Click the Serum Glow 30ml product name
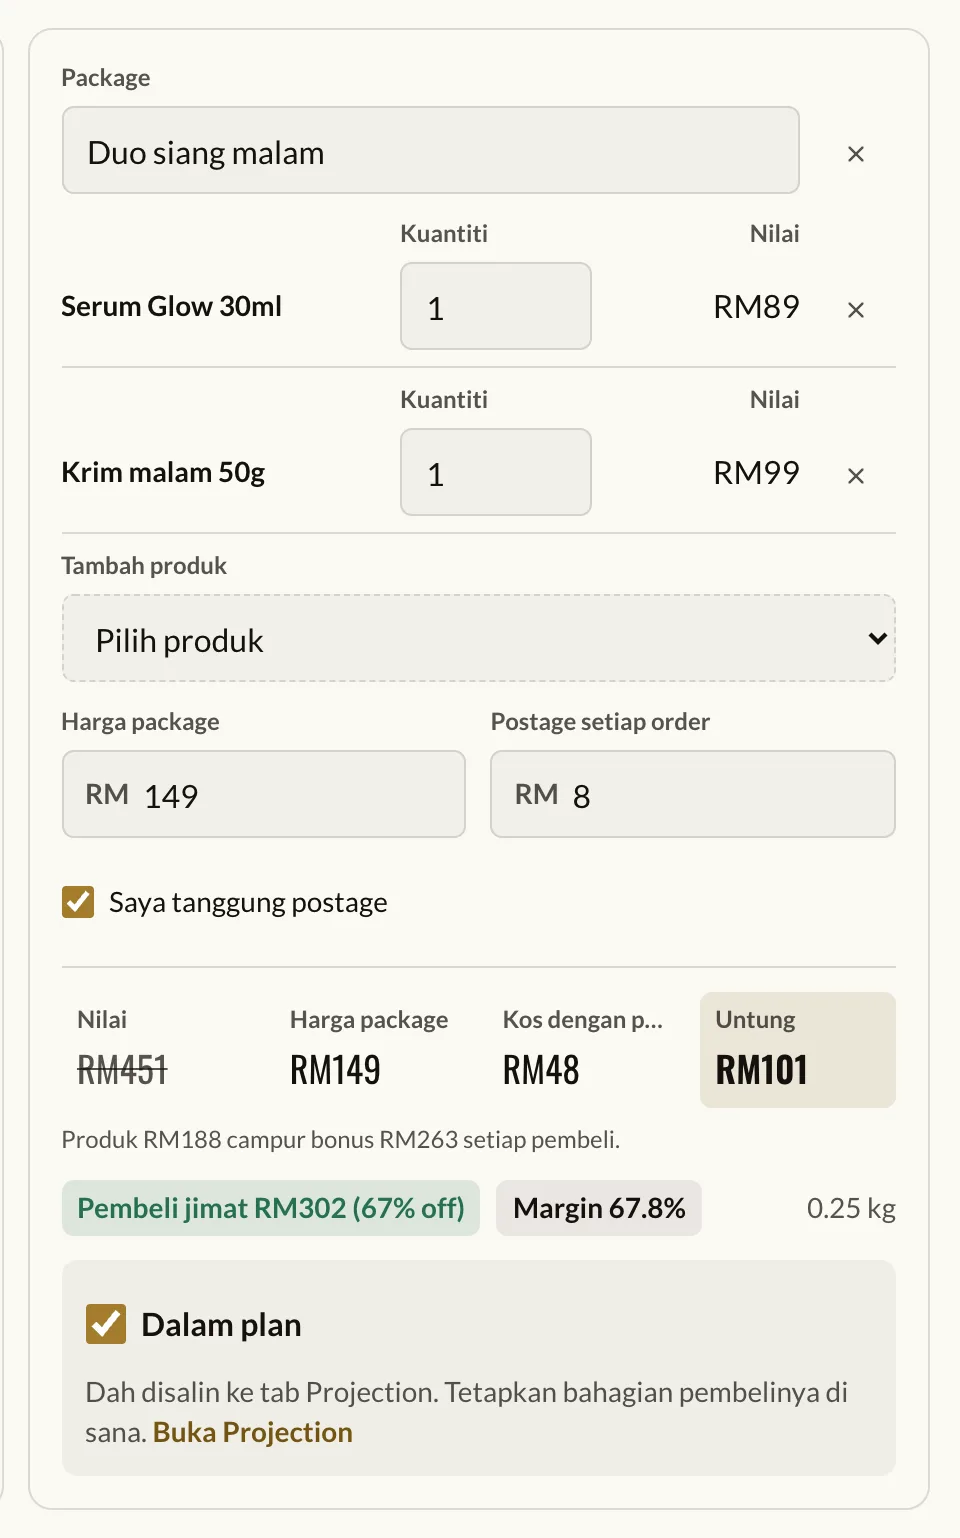The width and height of the screenshot is (960, 1538). (172, 306)
